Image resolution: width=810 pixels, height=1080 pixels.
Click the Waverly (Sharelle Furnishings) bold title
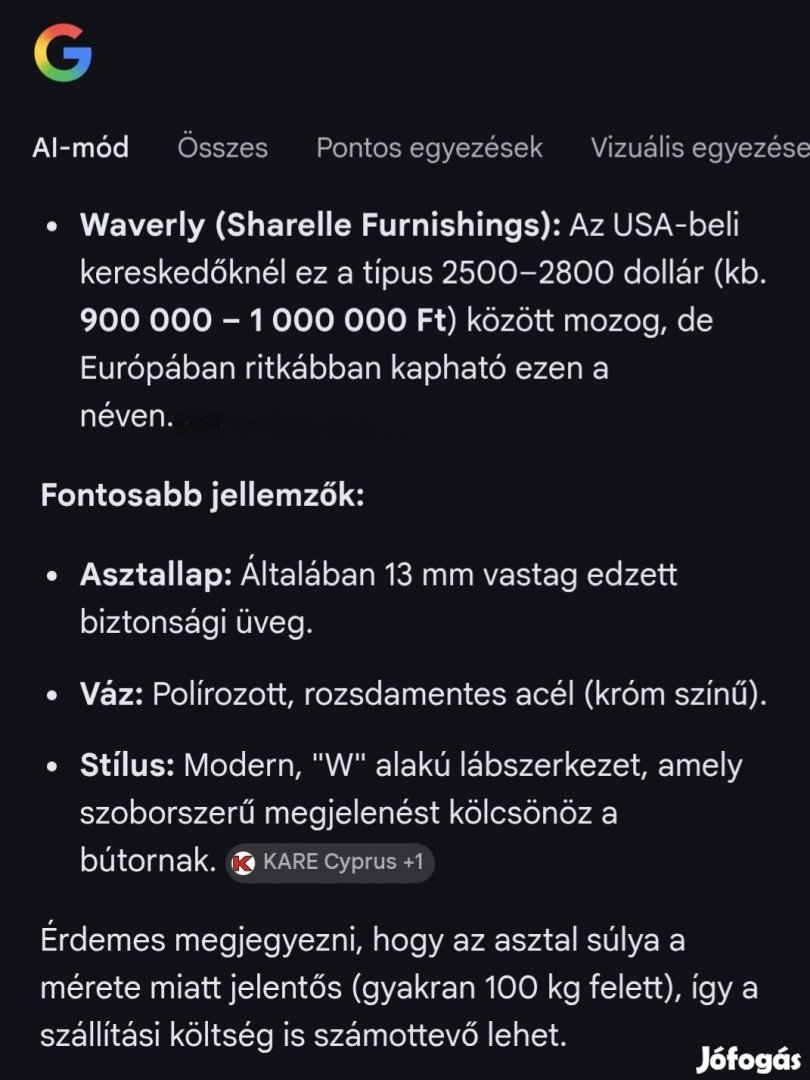(320, 226)
